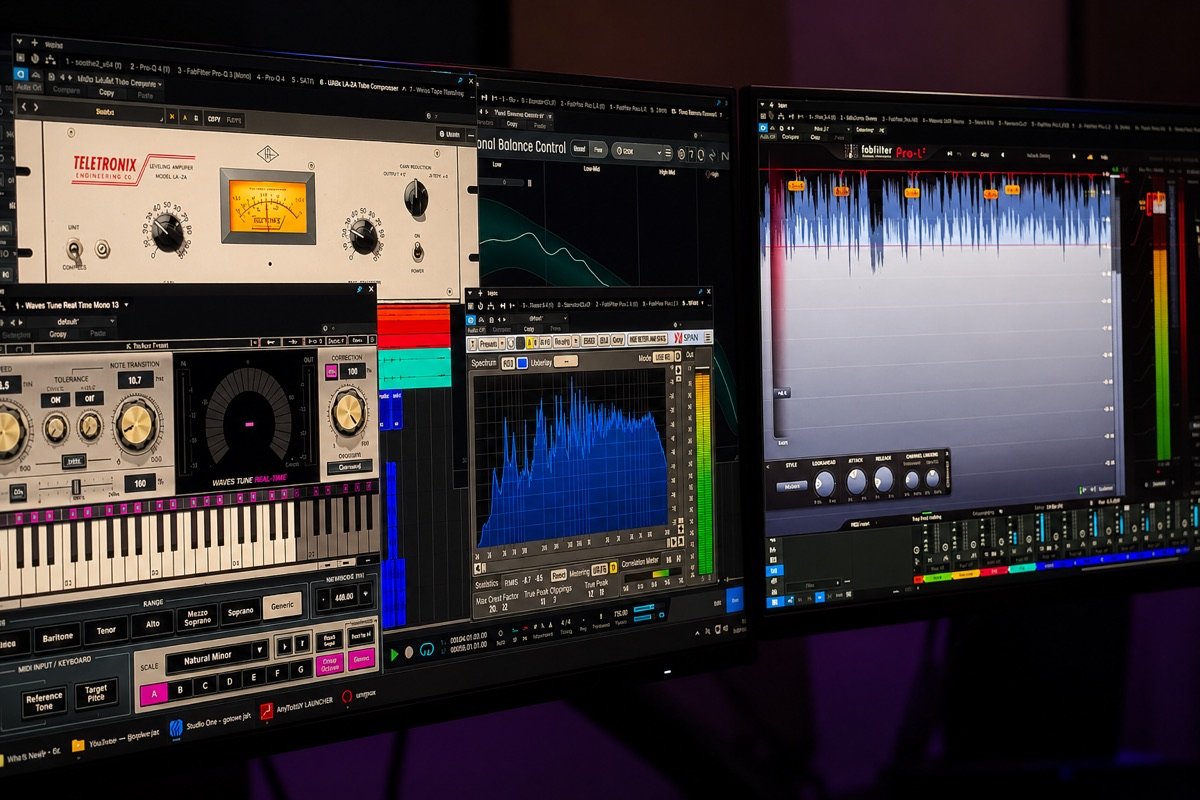This screenshot has width=1200, height=800.
Task: Click the down arrow beside 440.00 reference
Action: click(368, 593)
